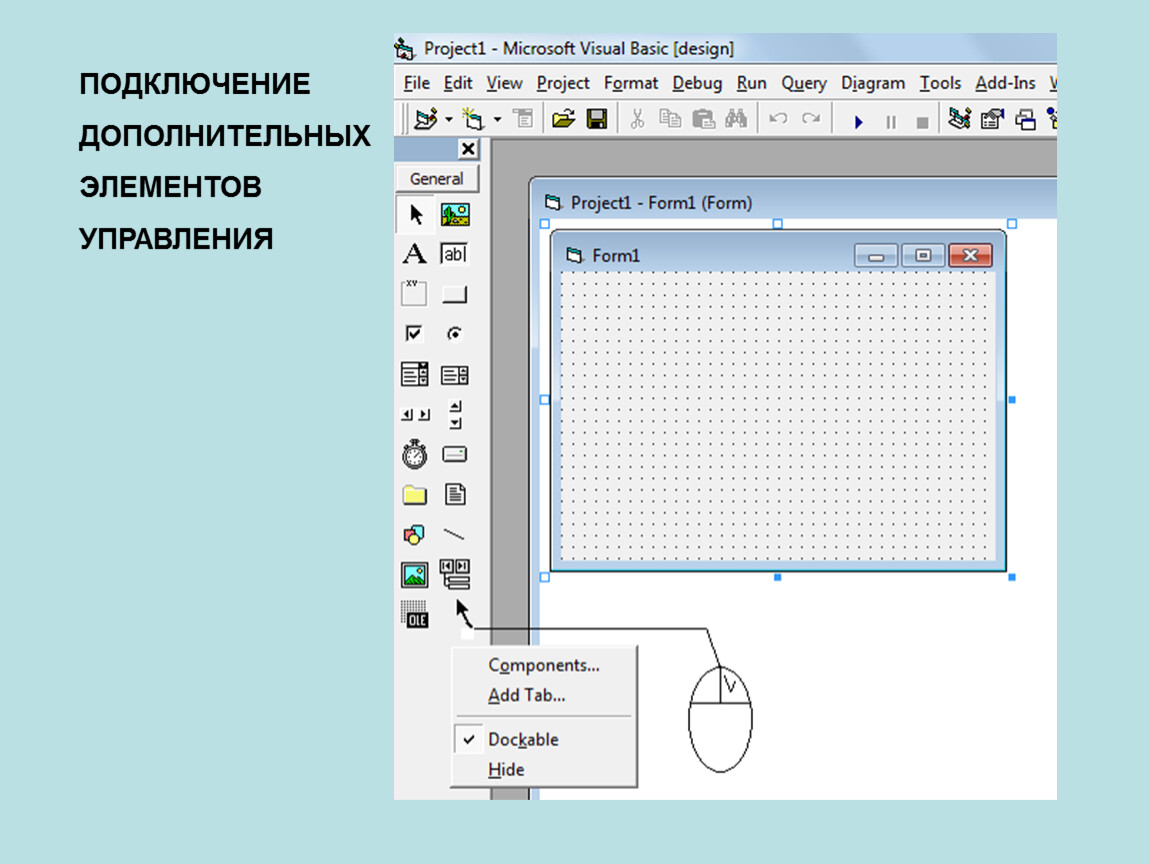Select the CheckBox control tool

414,334
